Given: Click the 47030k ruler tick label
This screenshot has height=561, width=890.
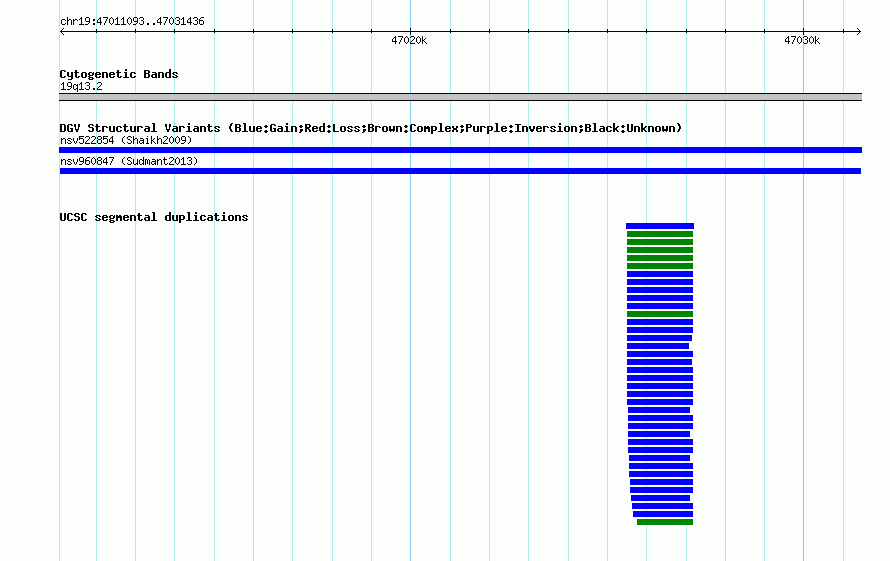Looking at the screenshot, I should coord(802,40).
